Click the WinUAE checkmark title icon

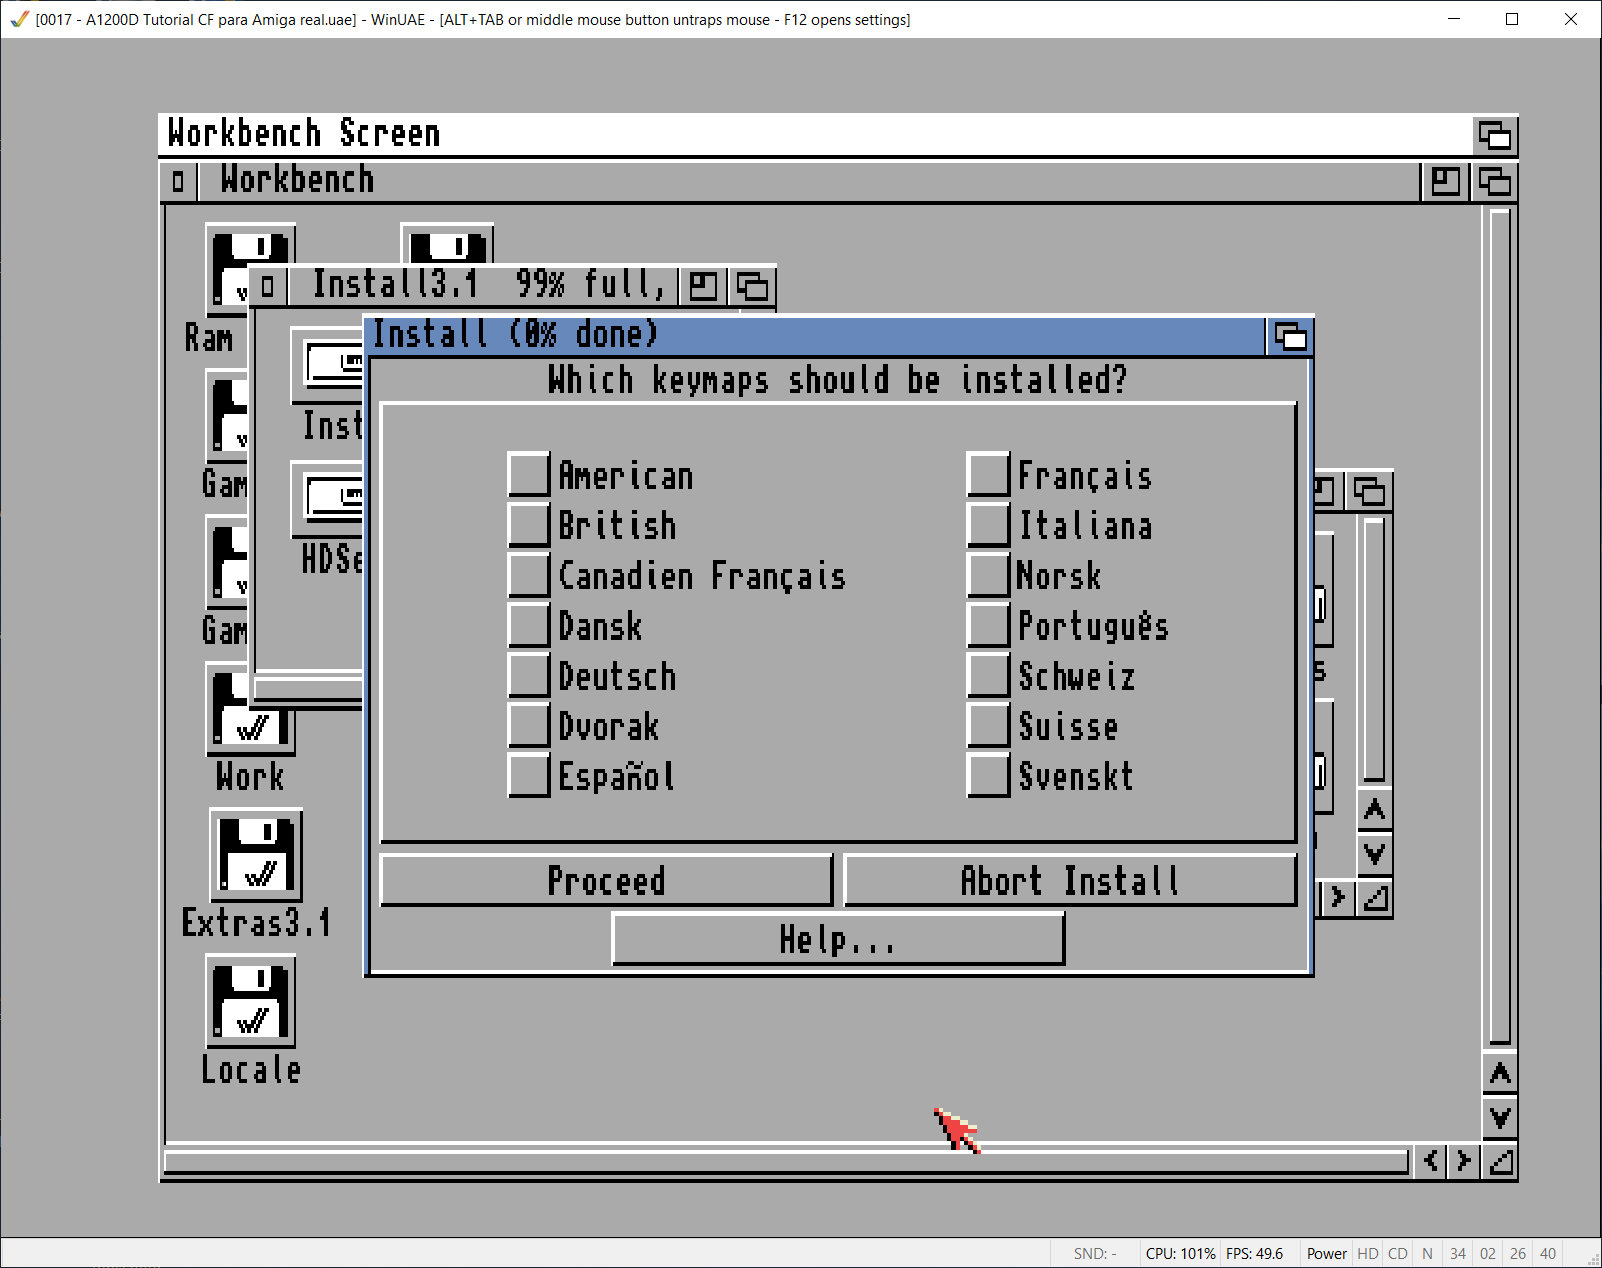click(x=19, y=19)
